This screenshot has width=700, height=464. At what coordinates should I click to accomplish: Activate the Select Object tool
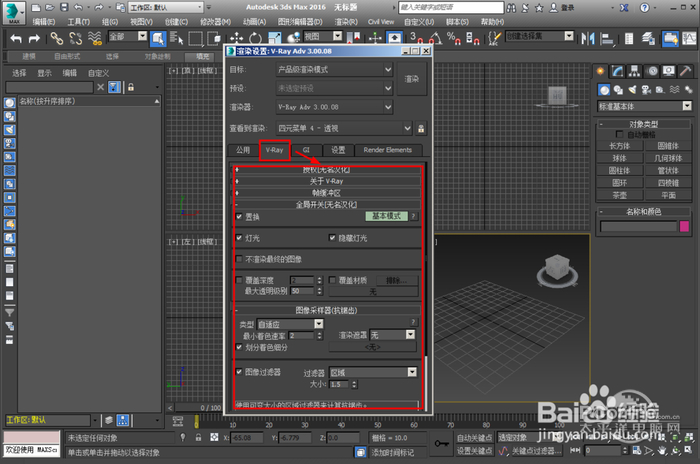[x=158, y=38]
